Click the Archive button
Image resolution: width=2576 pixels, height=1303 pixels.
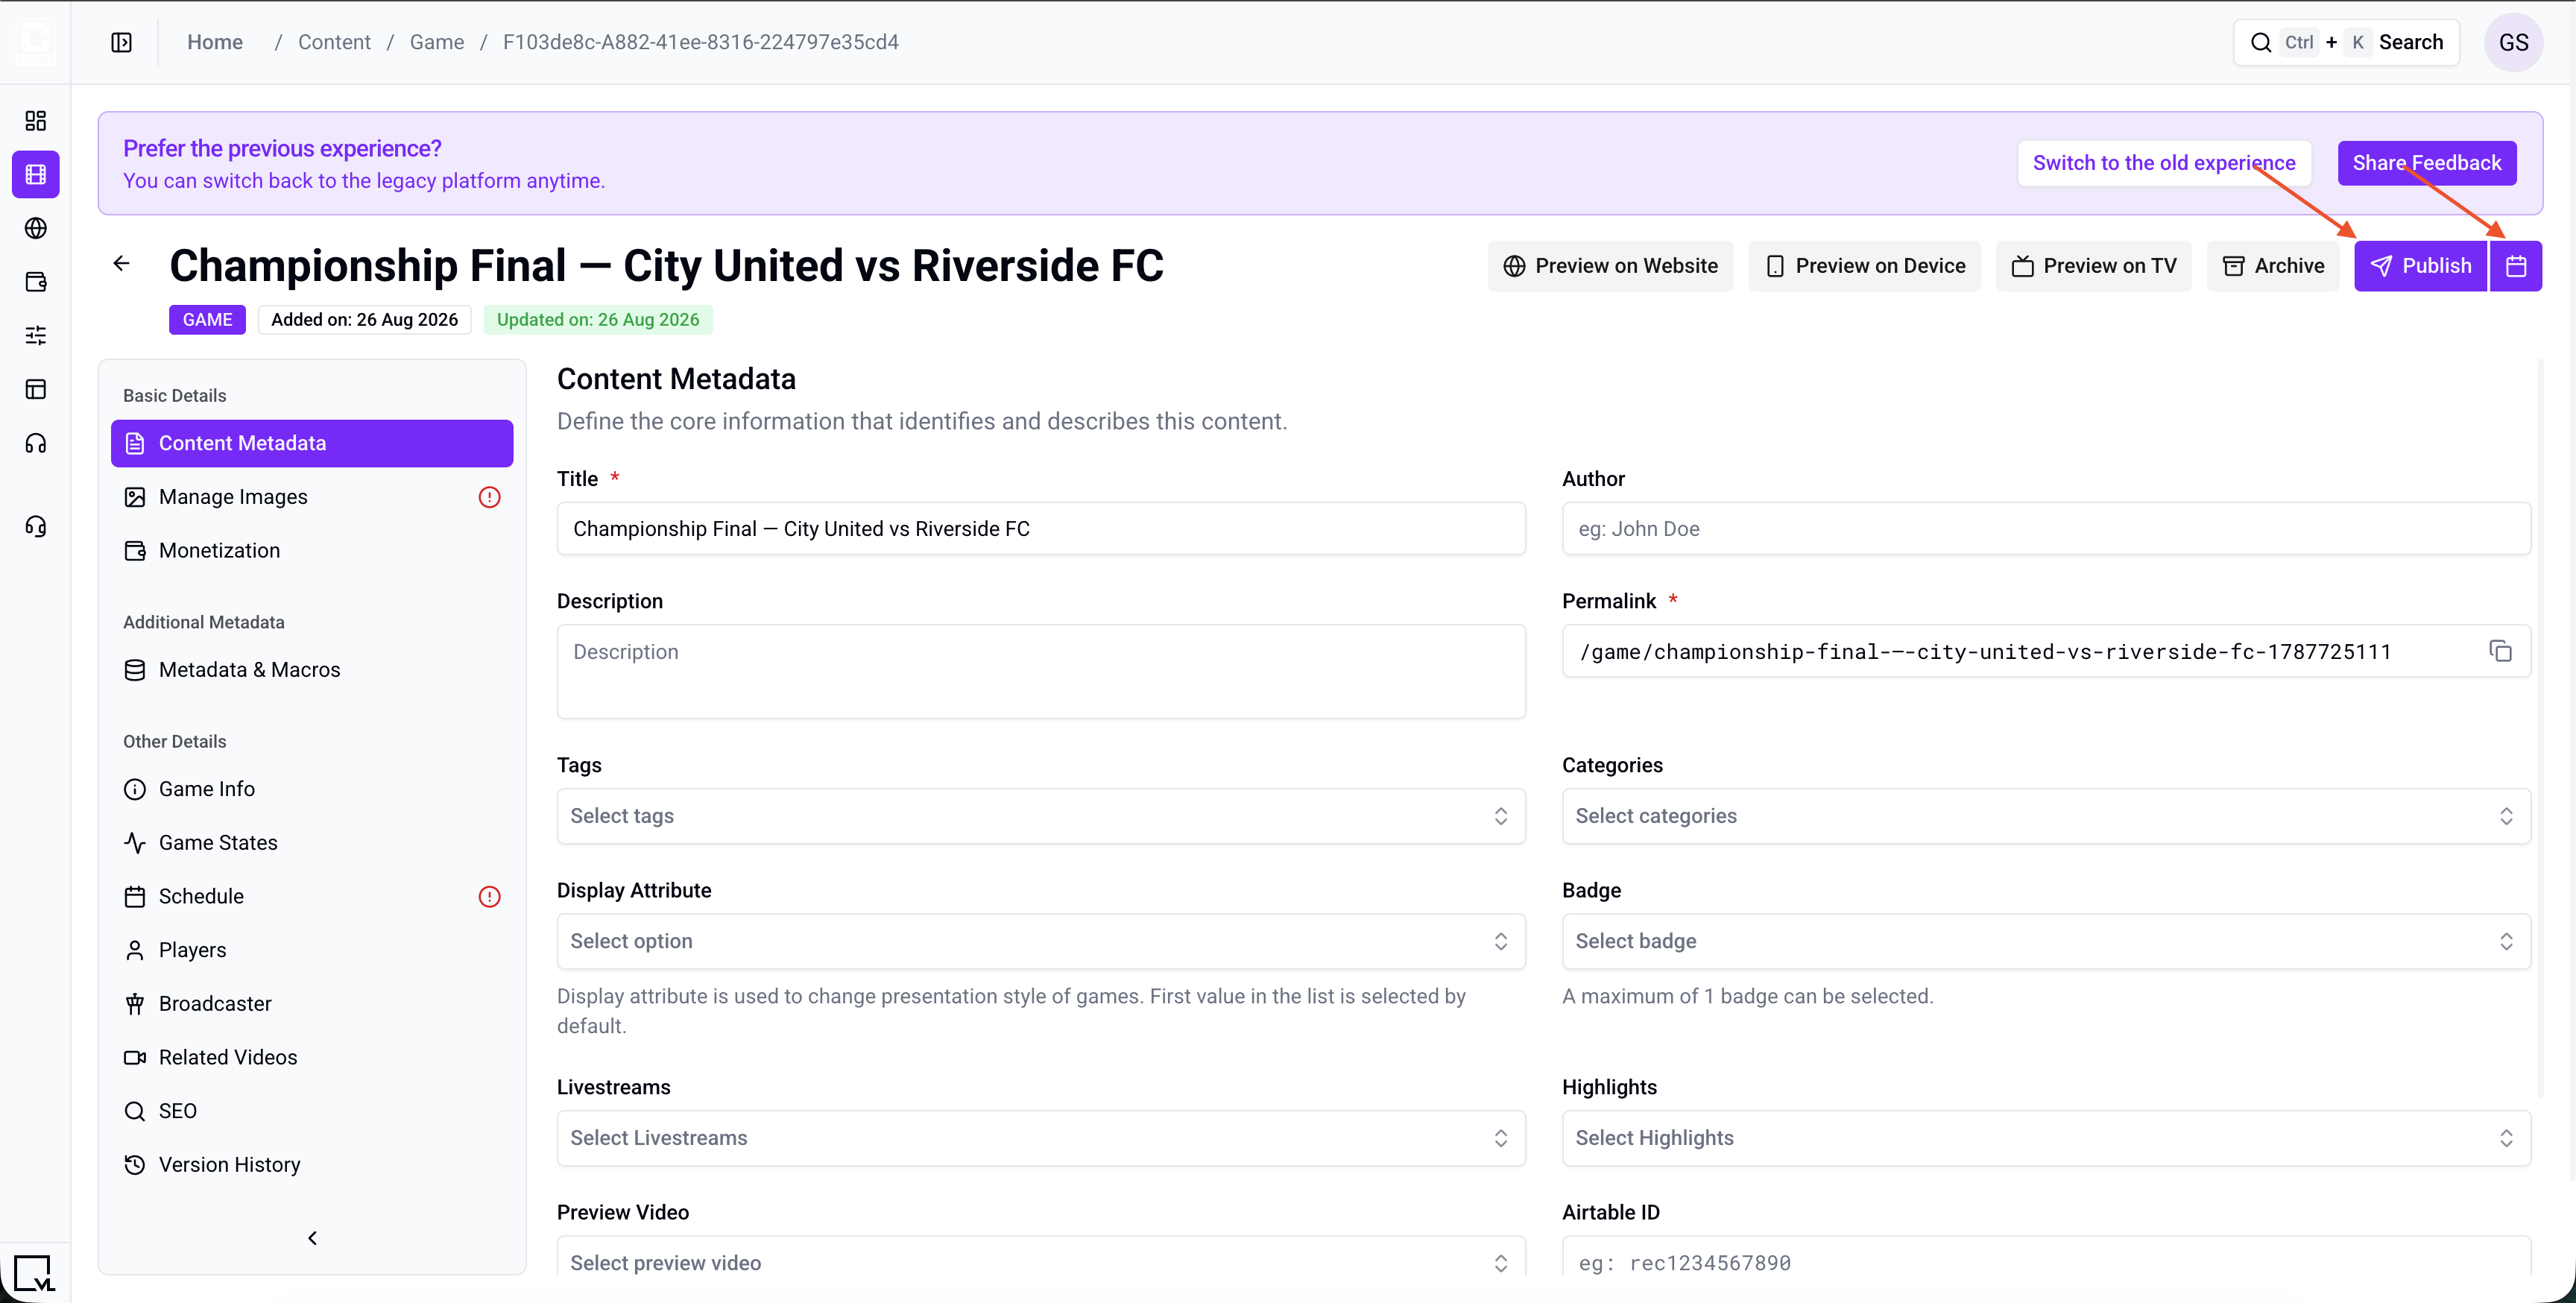(x=2272, y=266)
